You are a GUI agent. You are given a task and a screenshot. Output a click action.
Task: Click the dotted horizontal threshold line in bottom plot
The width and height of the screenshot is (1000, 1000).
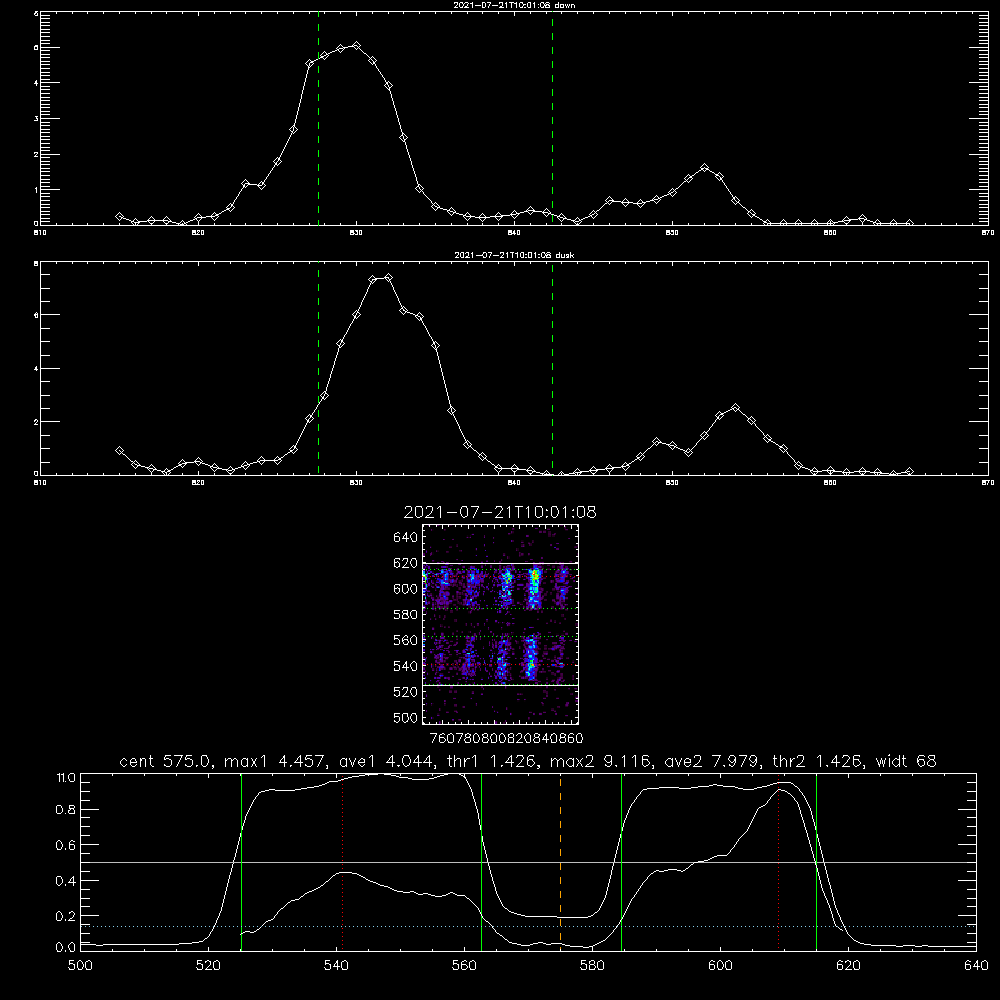point(528,926)
